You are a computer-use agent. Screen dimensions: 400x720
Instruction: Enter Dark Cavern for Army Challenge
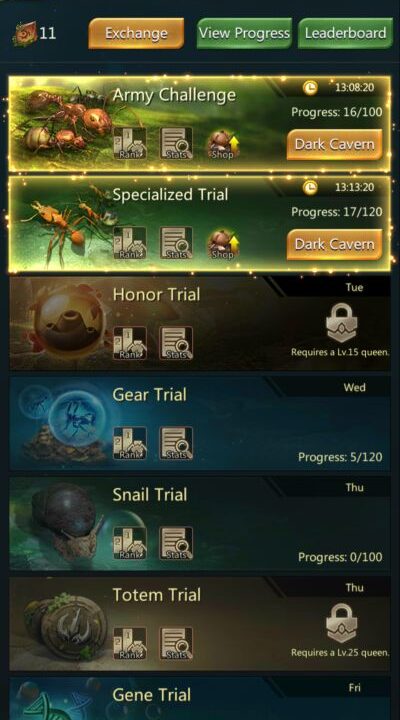click(x=334, y=144)
